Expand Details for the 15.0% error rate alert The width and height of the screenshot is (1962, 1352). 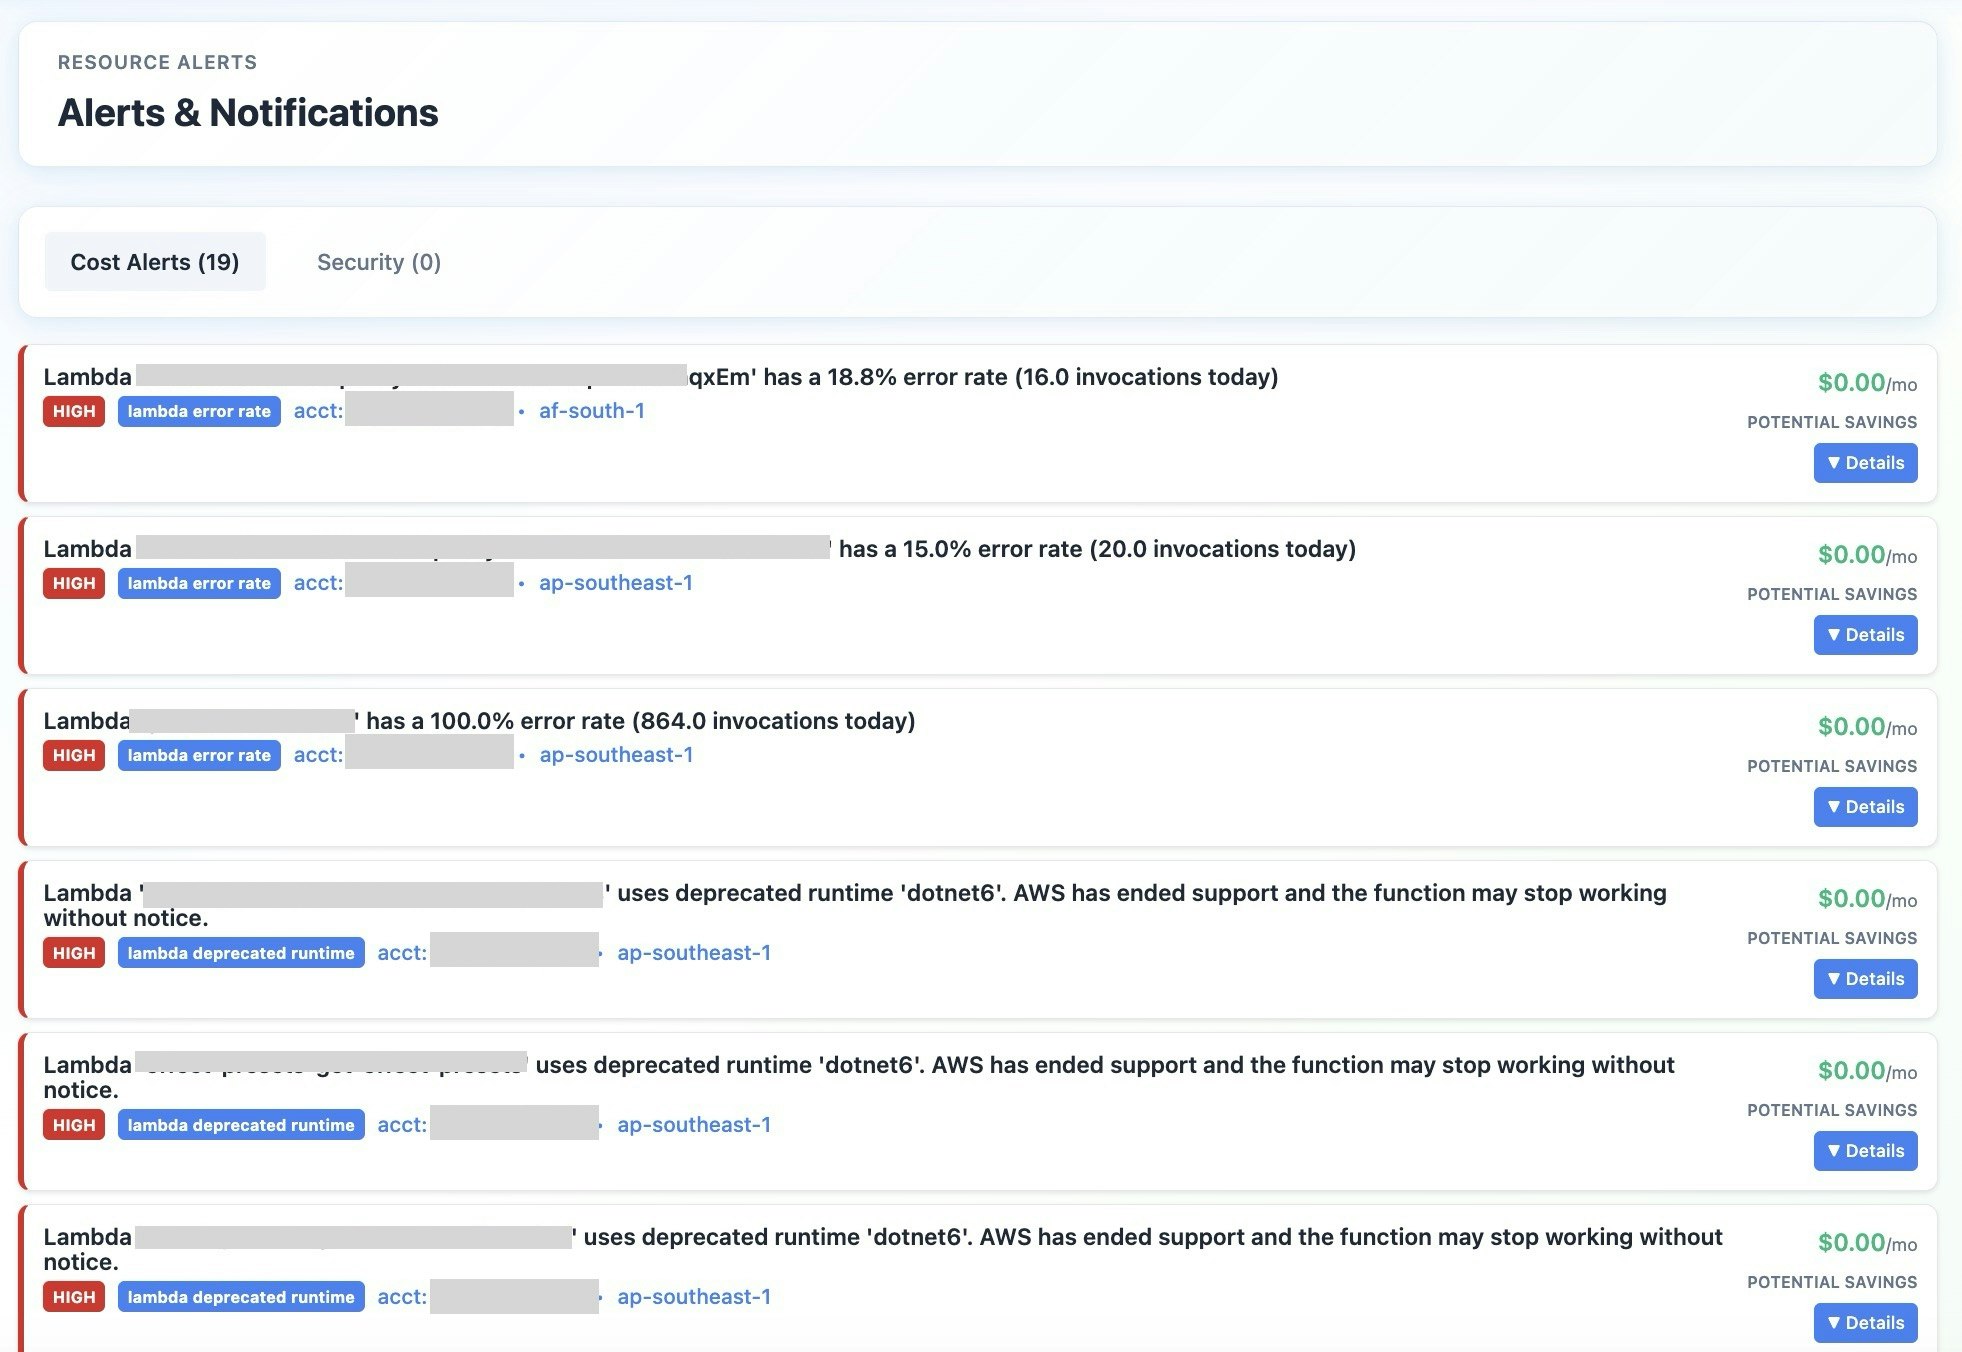1865,635
